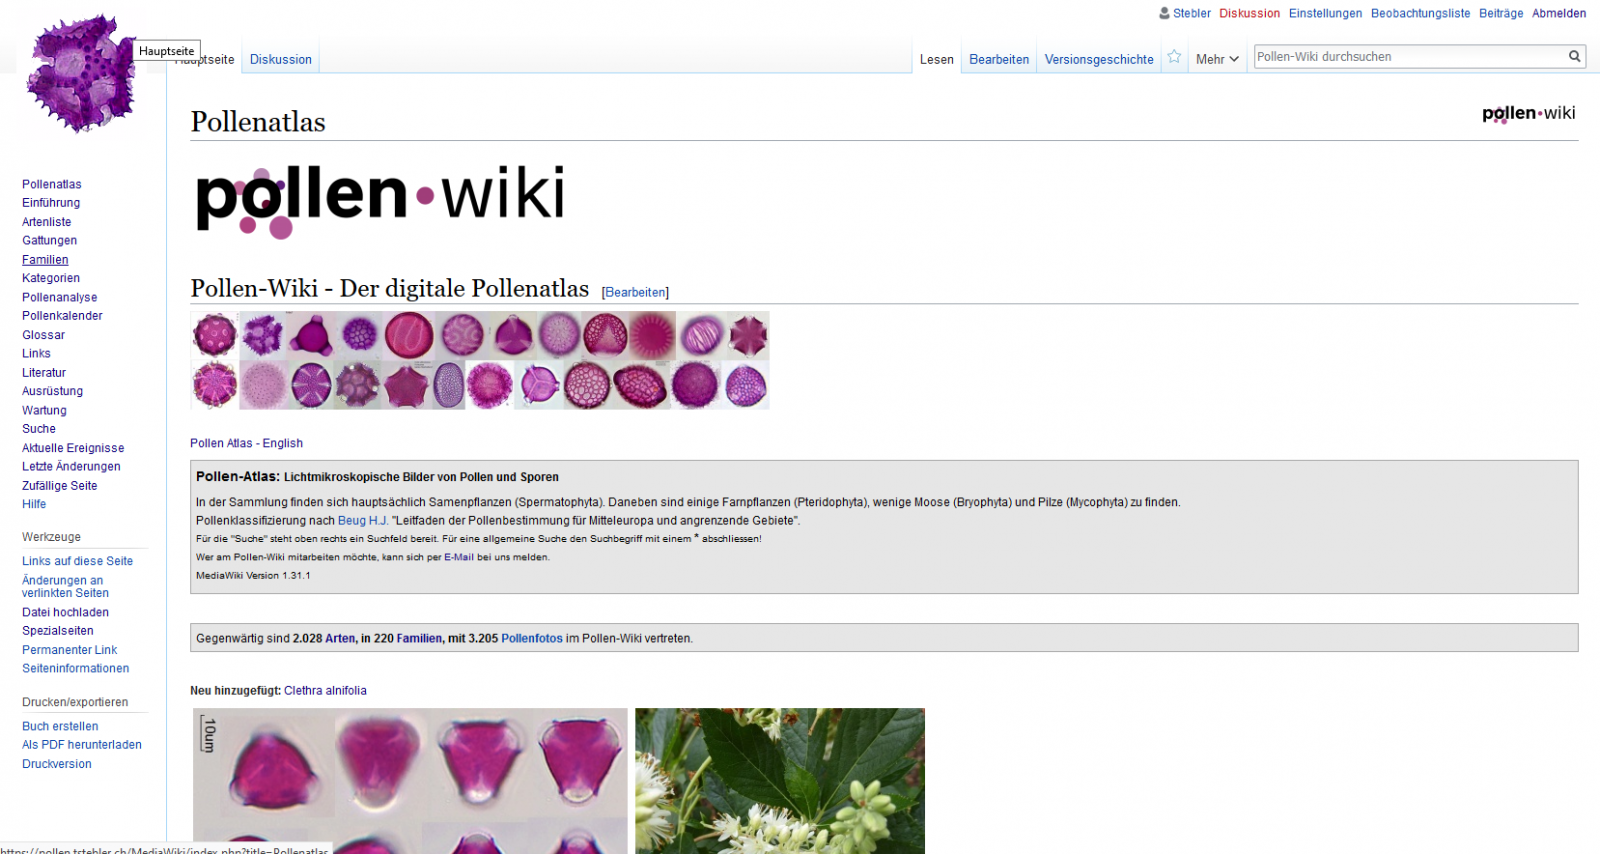Open Pollenkalender in the sidebar
Screen dimensions: 1600x854
point(62,316)
